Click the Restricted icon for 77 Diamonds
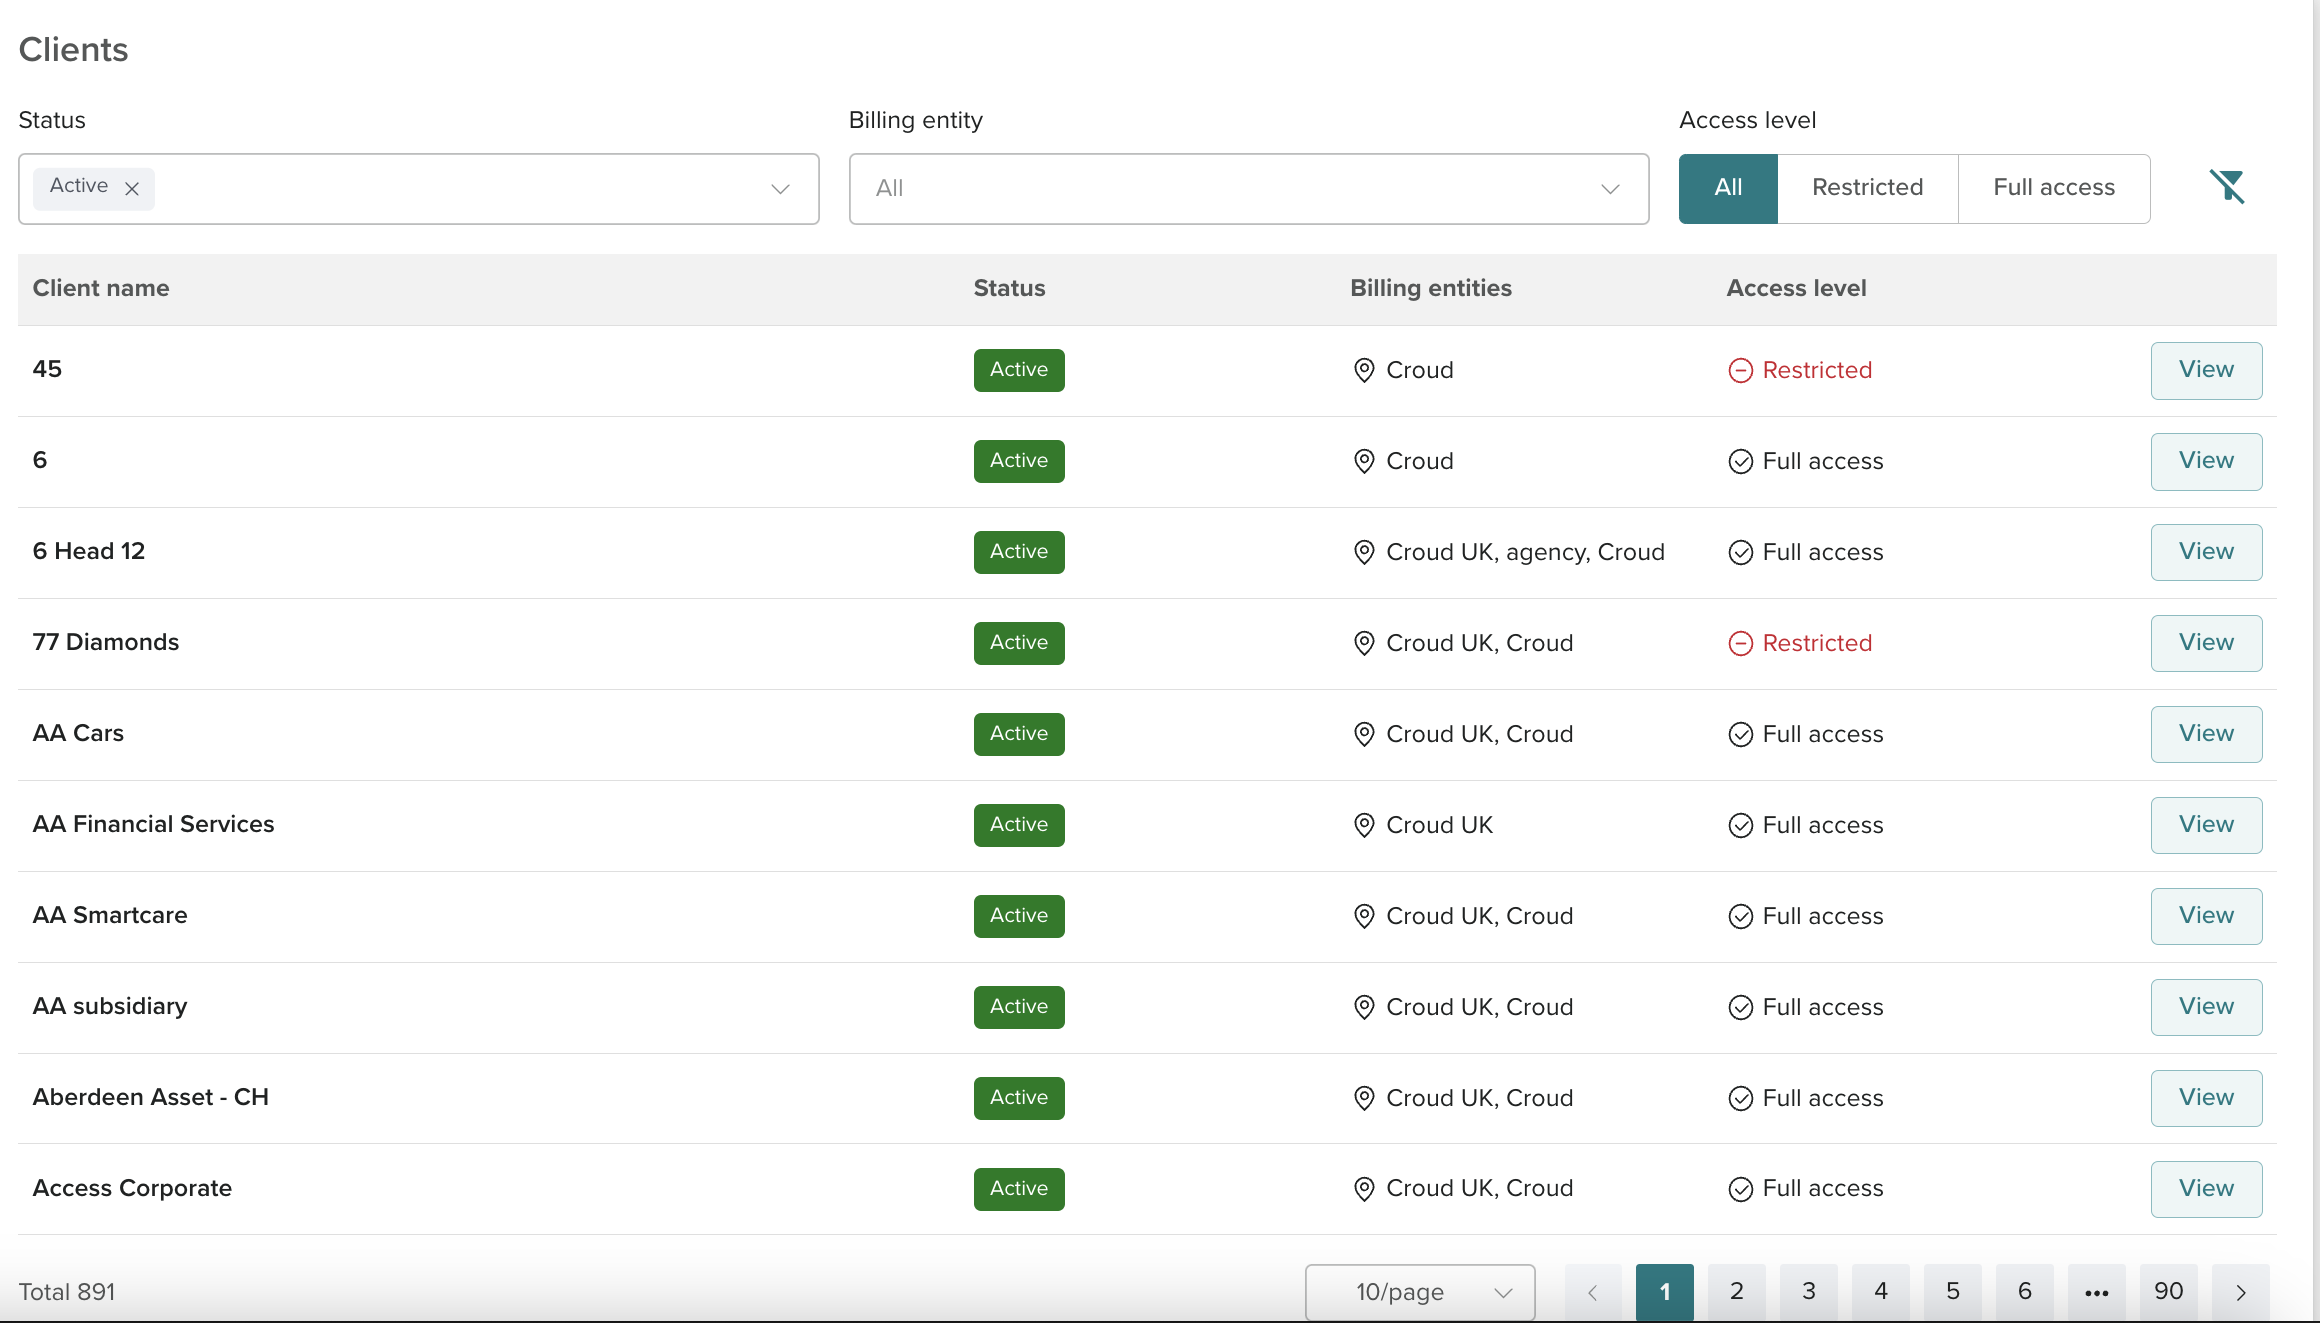Screen dimensions: 2320x1323 [x=1740, y=643]
